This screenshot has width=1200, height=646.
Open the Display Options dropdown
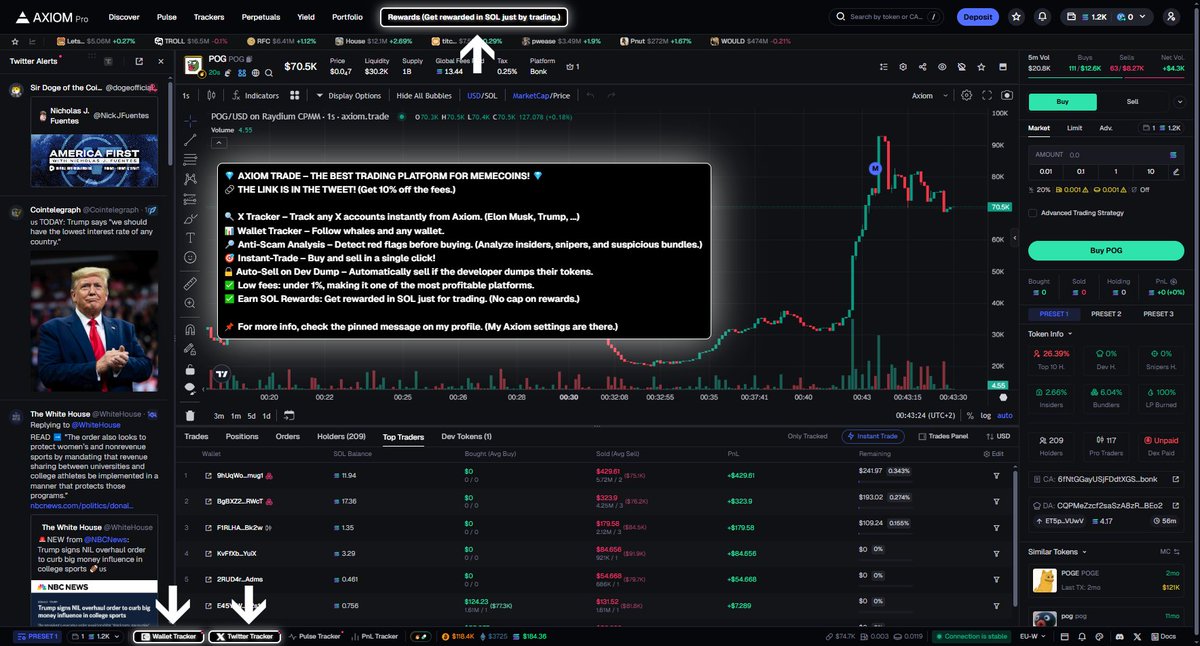pyautogui.click(x=348, y=96)
